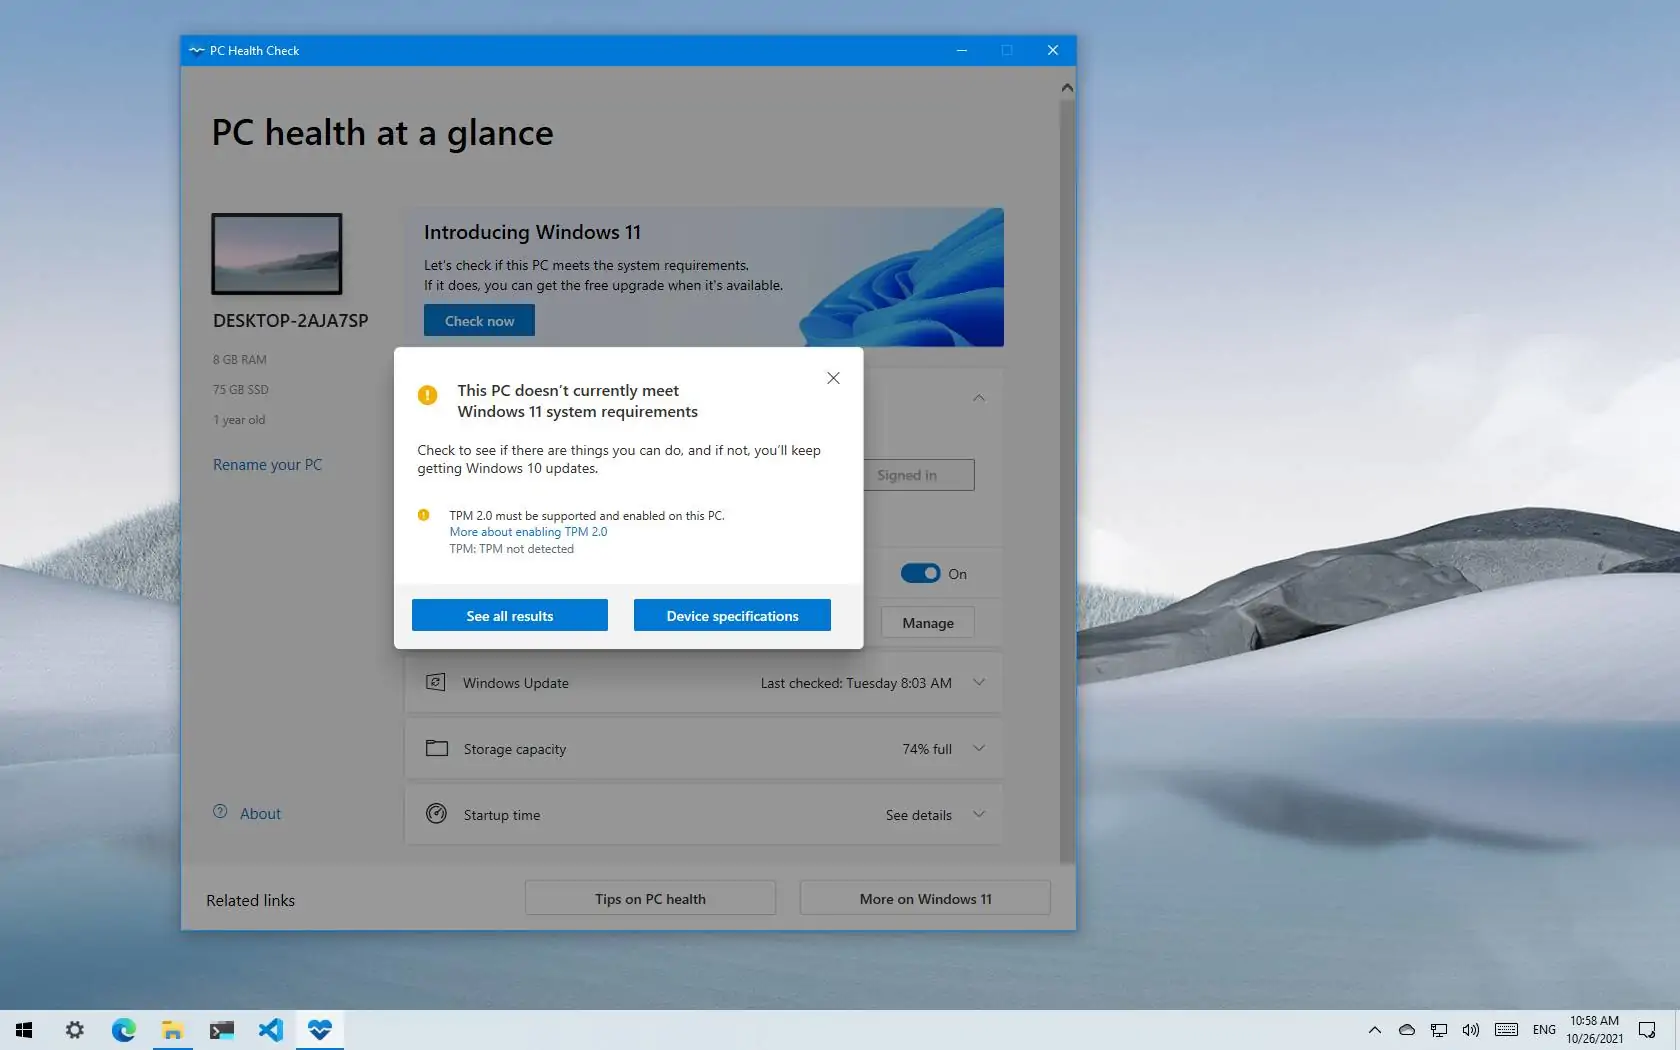Launch Microsoft Edge from the taskbar

pyautogui.click(x=124, y=1030)
